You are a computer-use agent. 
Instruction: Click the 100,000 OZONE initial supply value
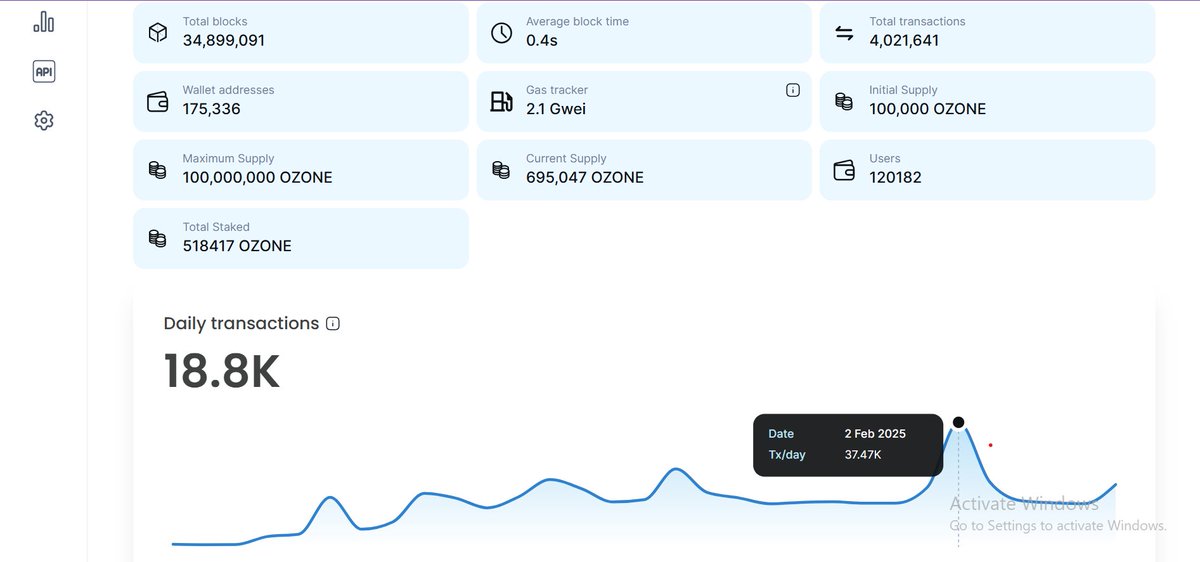[927, 109]
